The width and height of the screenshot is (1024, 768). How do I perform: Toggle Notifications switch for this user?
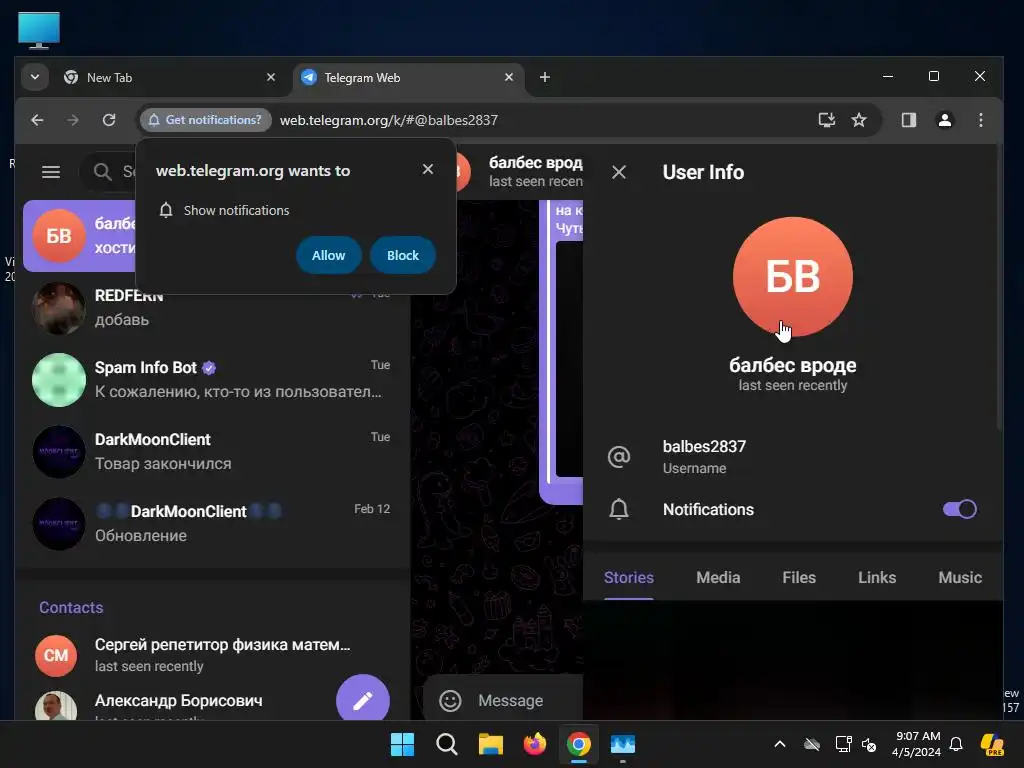[x=959, y=509]
